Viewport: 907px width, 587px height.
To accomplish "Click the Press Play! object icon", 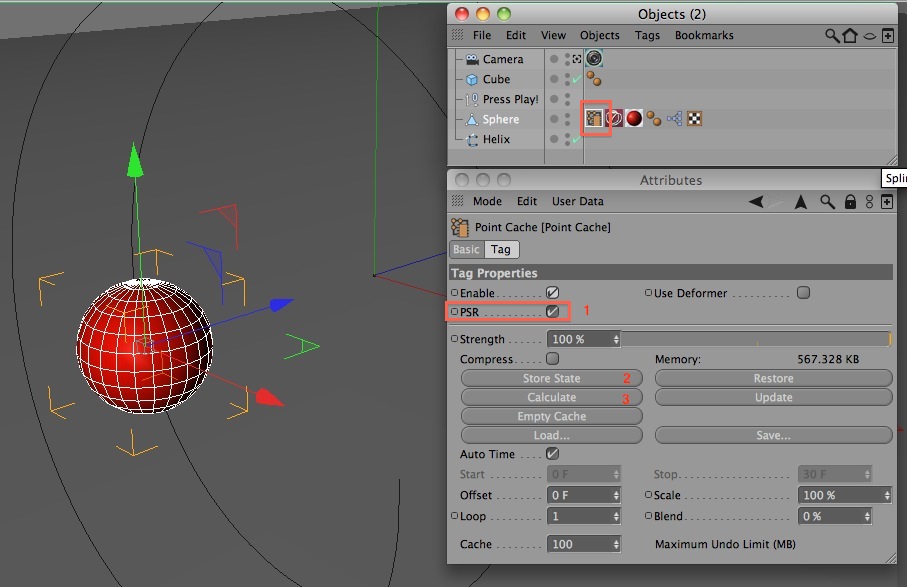I will pos(472,99).
